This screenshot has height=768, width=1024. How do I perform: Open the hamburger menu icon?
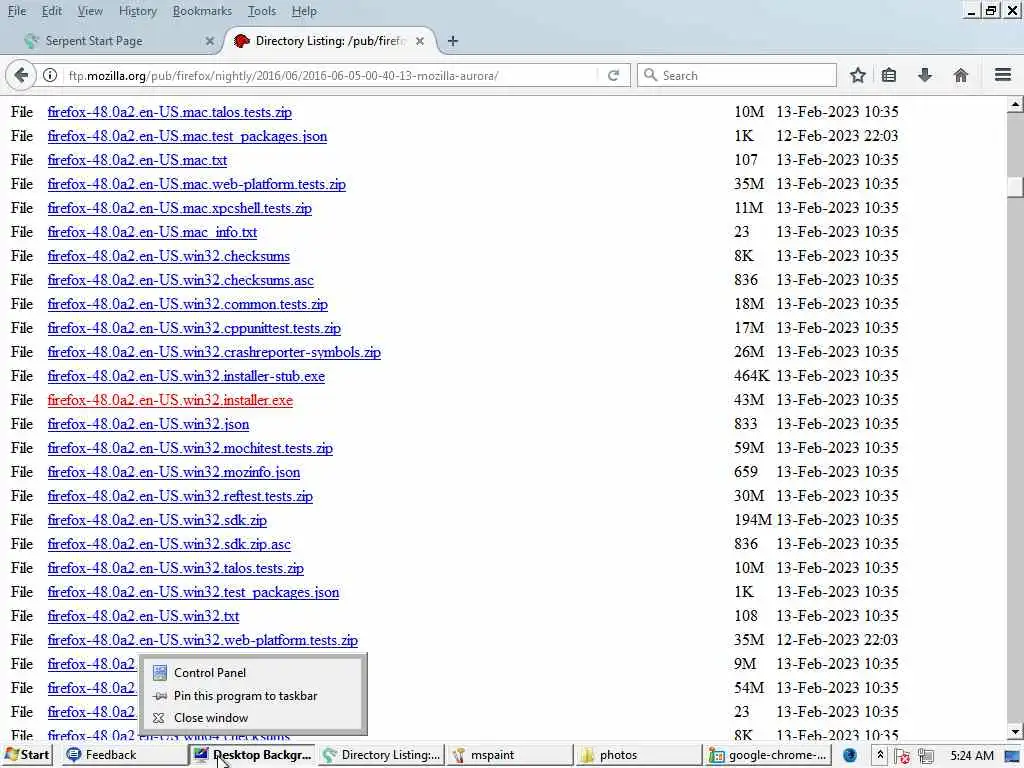pos(1003,75)
